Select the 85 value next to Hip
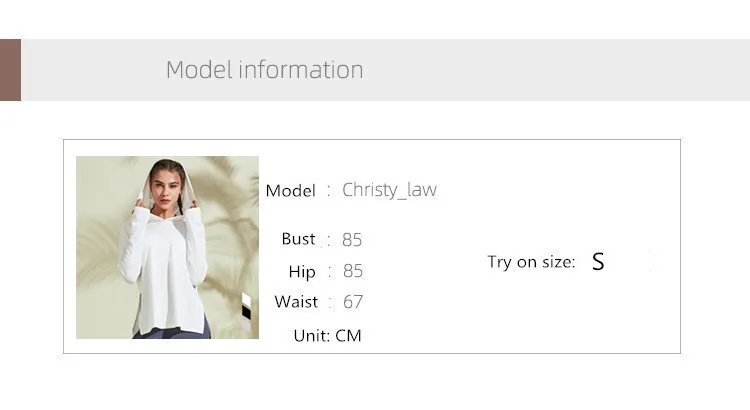This screenshot has width=750, height=410. coord(352,271)
